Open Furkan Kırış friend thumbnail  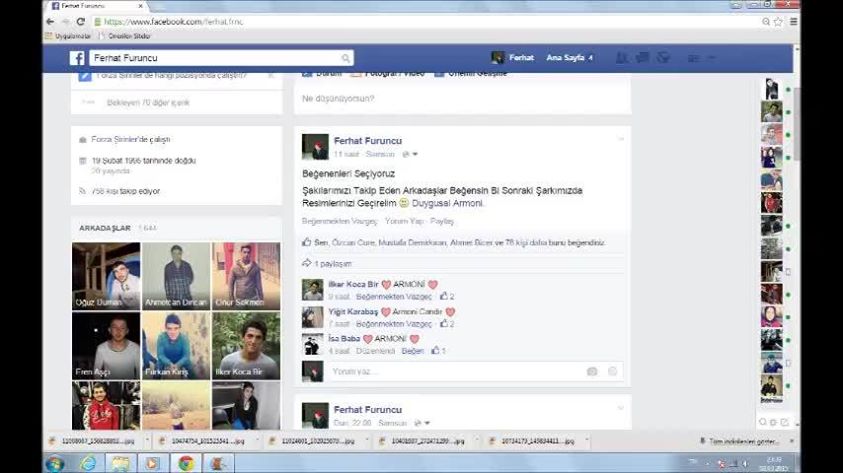click(176, 346)
